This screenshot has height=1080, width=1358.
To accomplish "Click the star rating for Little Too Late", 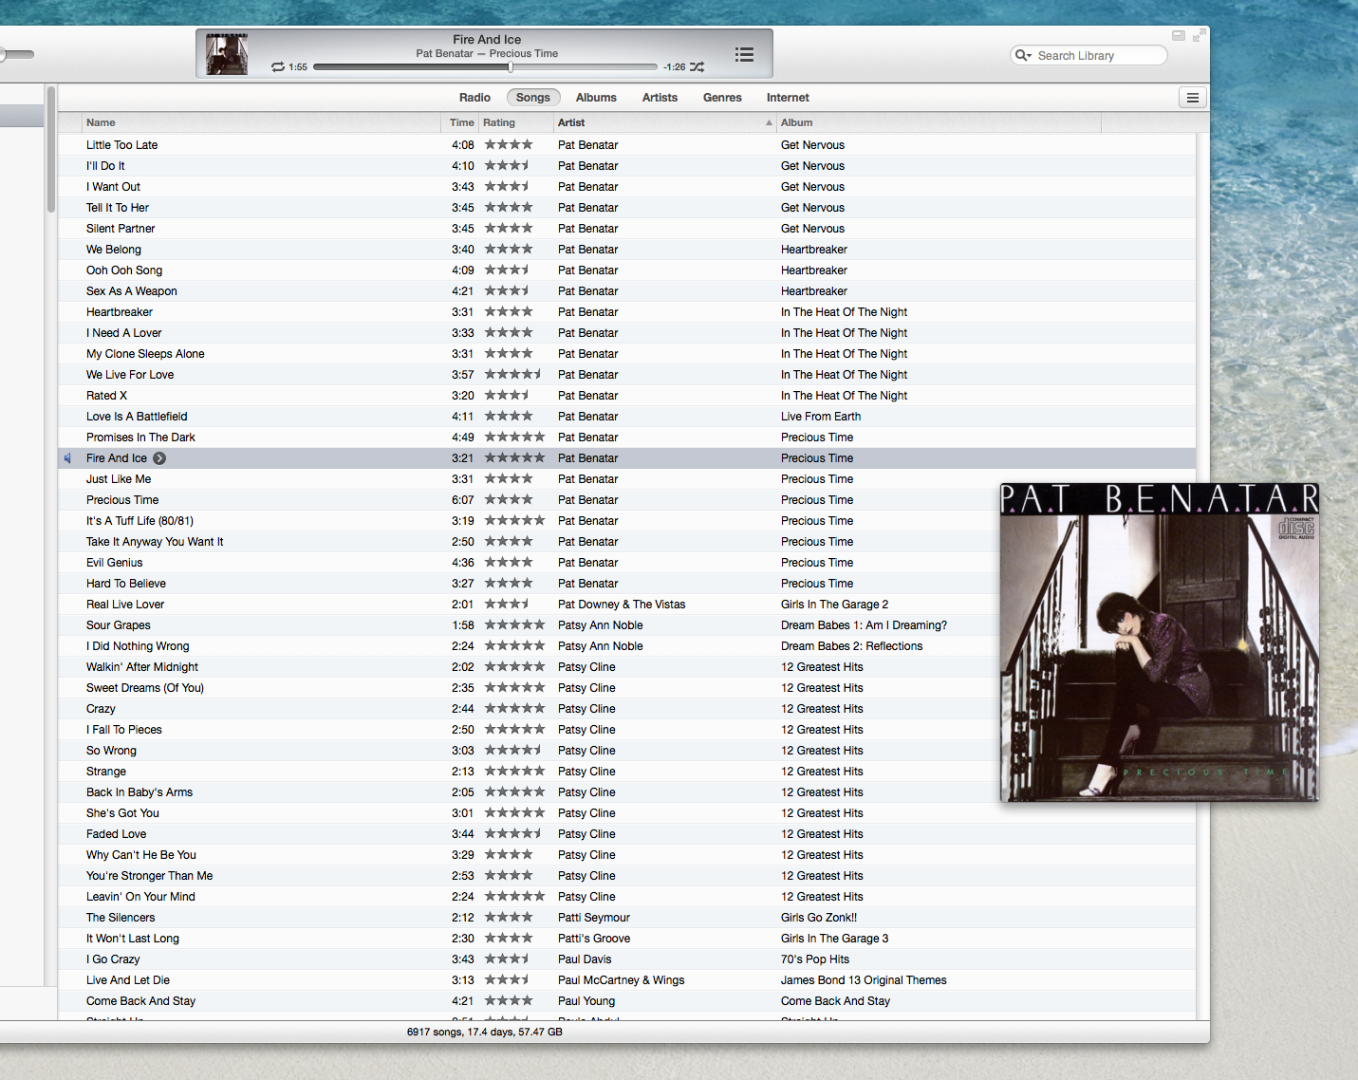I will (509, 145).
